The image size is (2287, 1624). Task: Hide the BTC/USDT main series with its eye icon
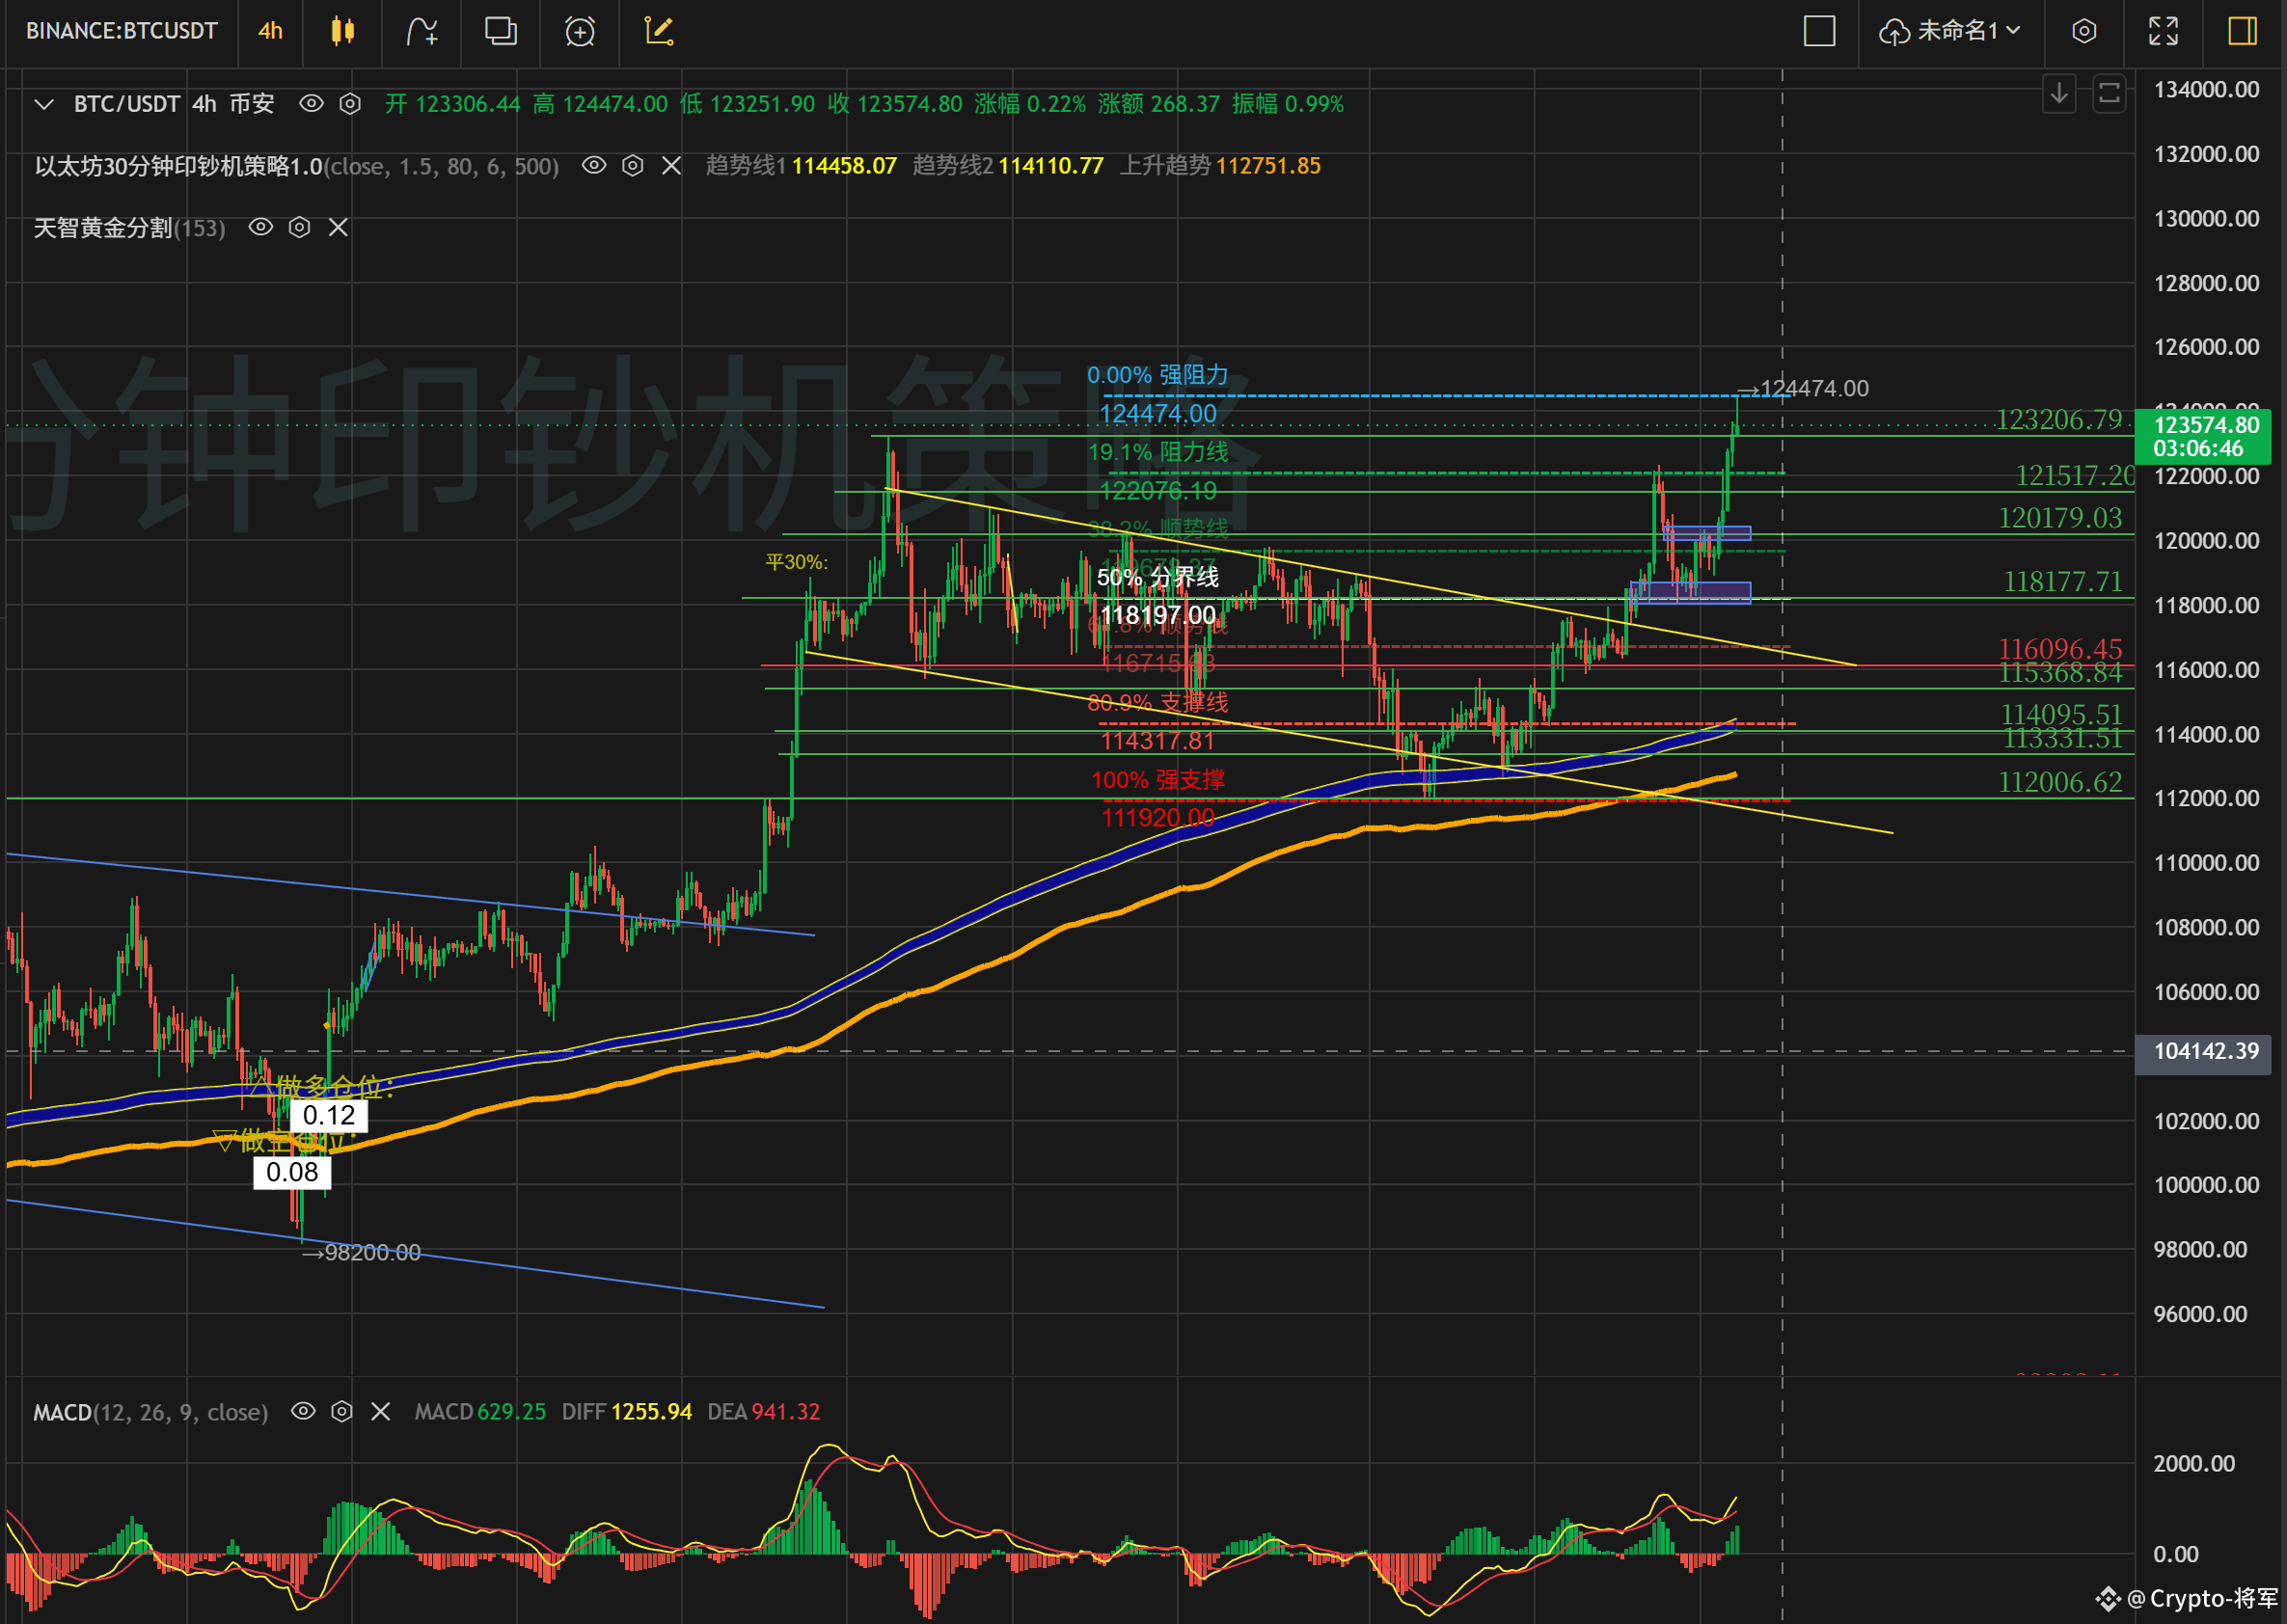point(311,103)
